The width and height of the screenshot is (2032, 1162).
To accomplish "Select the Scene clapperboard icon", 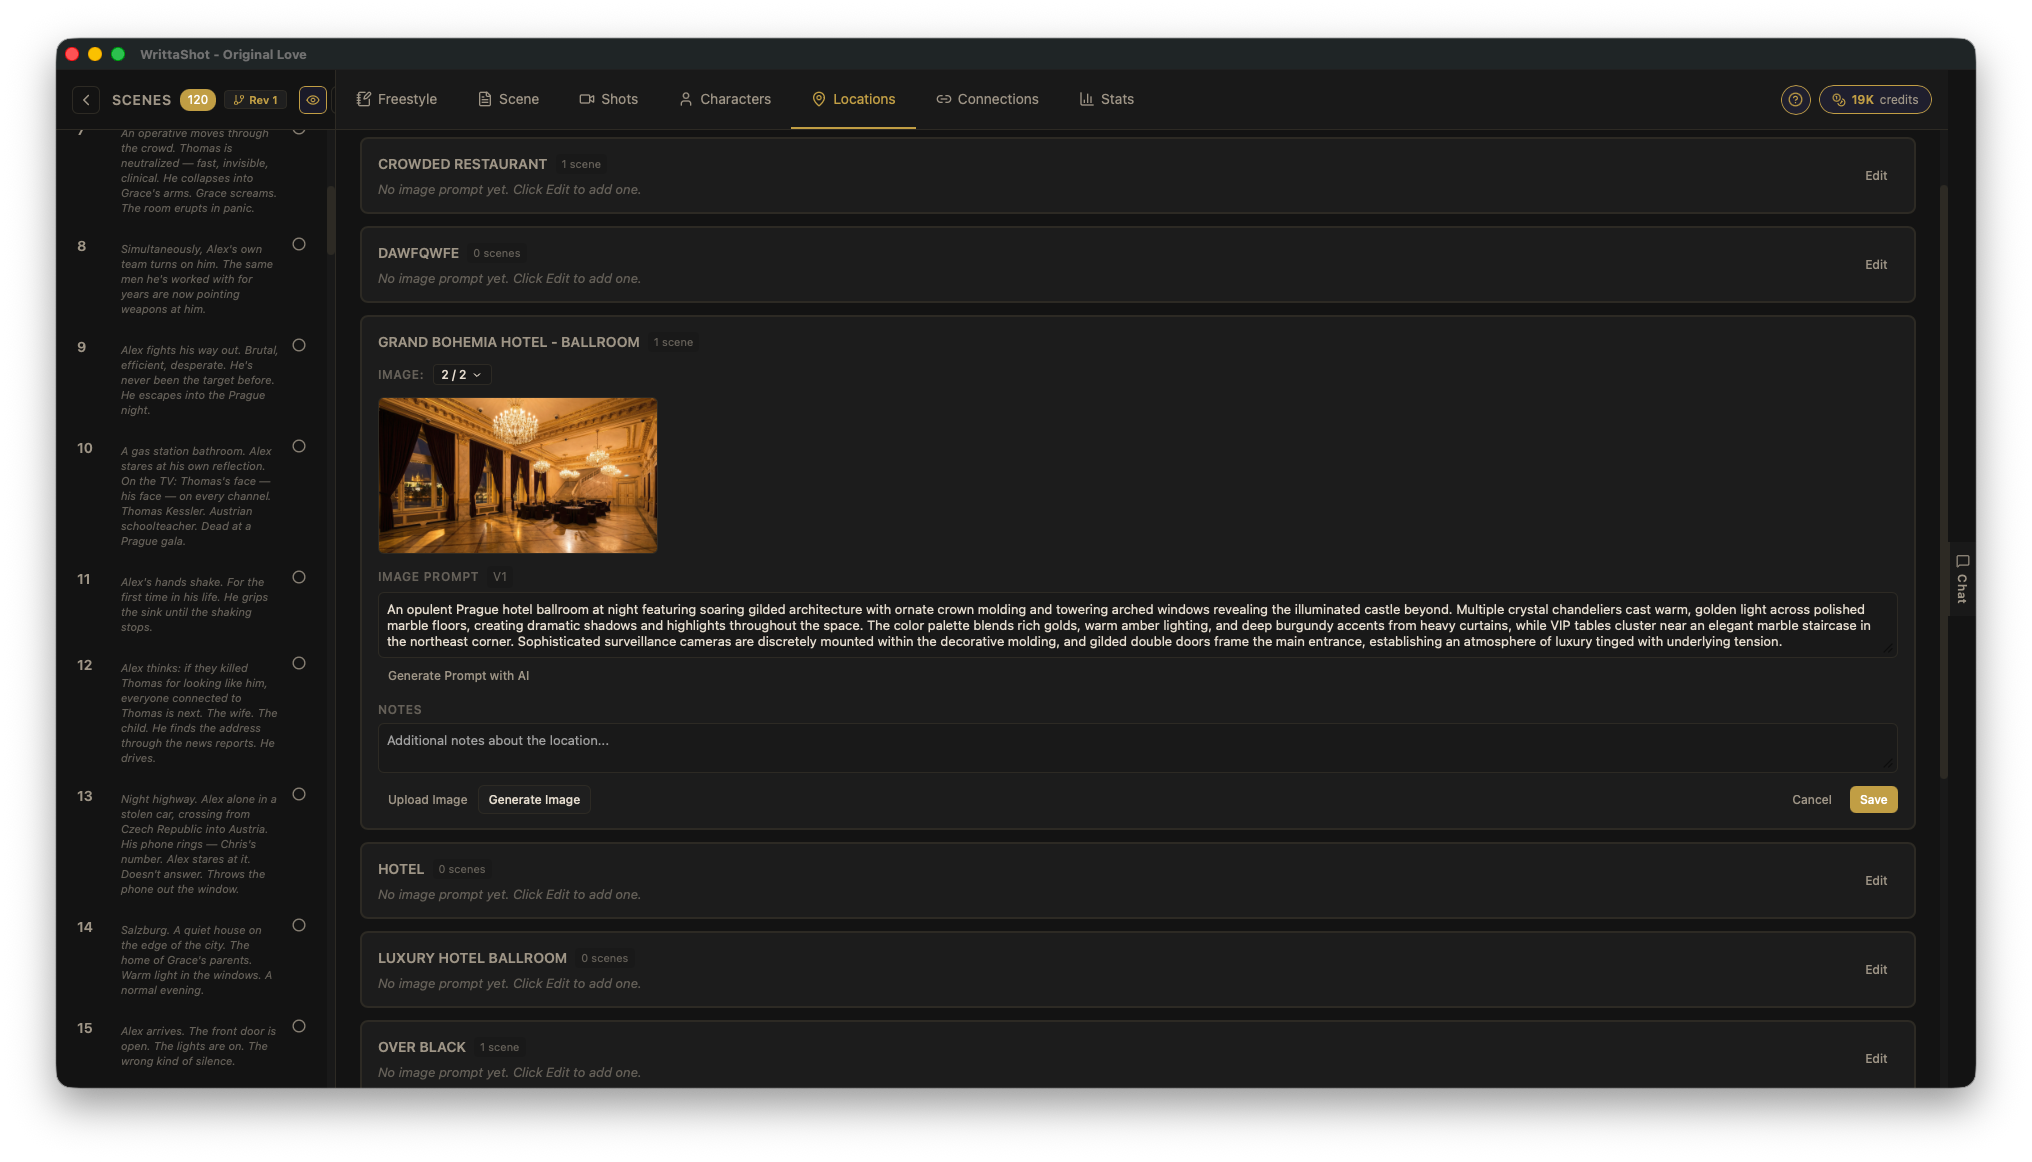I will [x=484, y=99].
